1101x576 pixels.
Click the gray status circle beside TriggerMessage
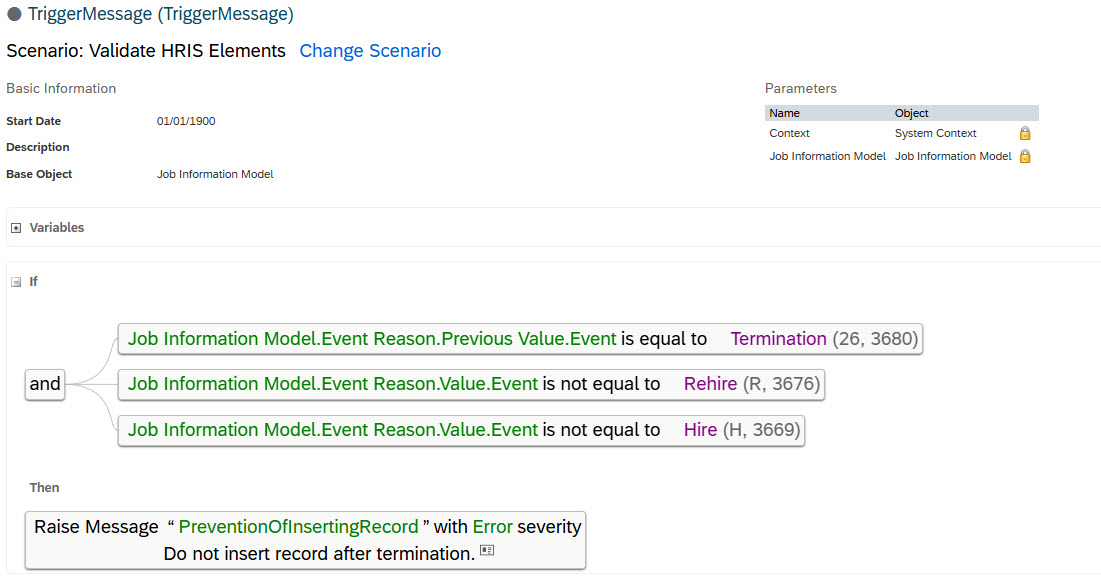pos(14,14)
